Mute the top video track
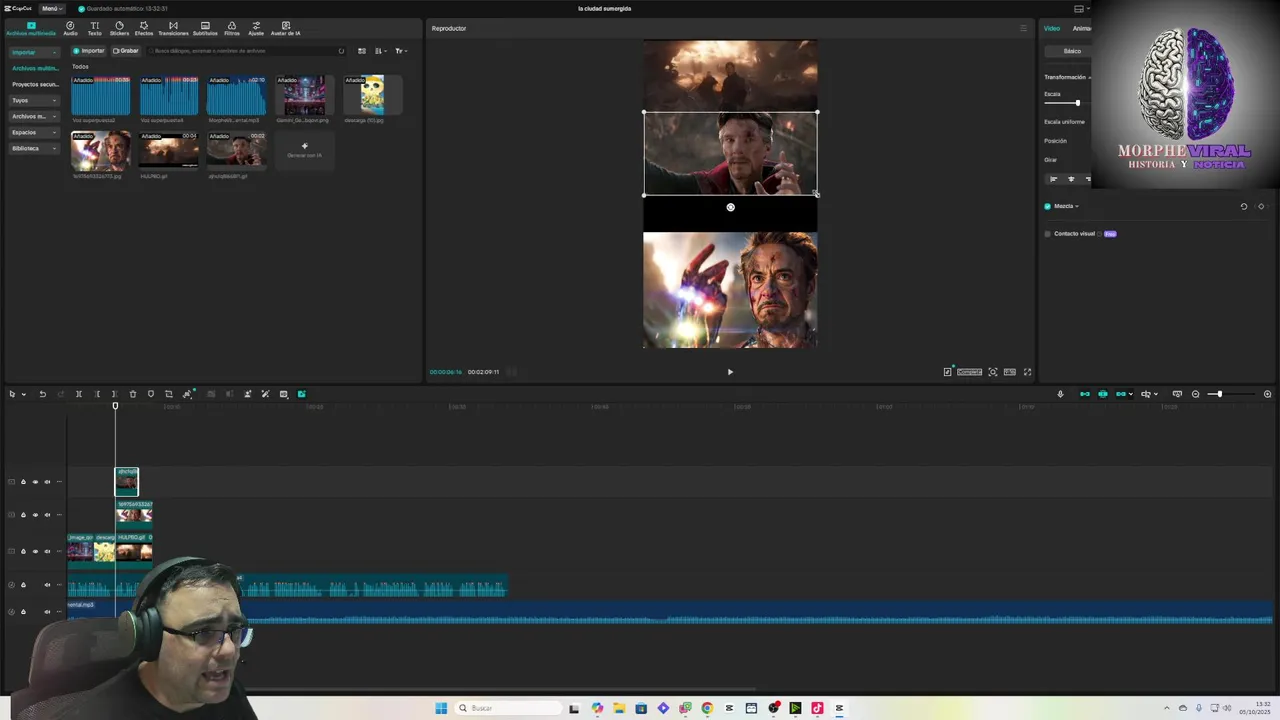 [47, 482]
